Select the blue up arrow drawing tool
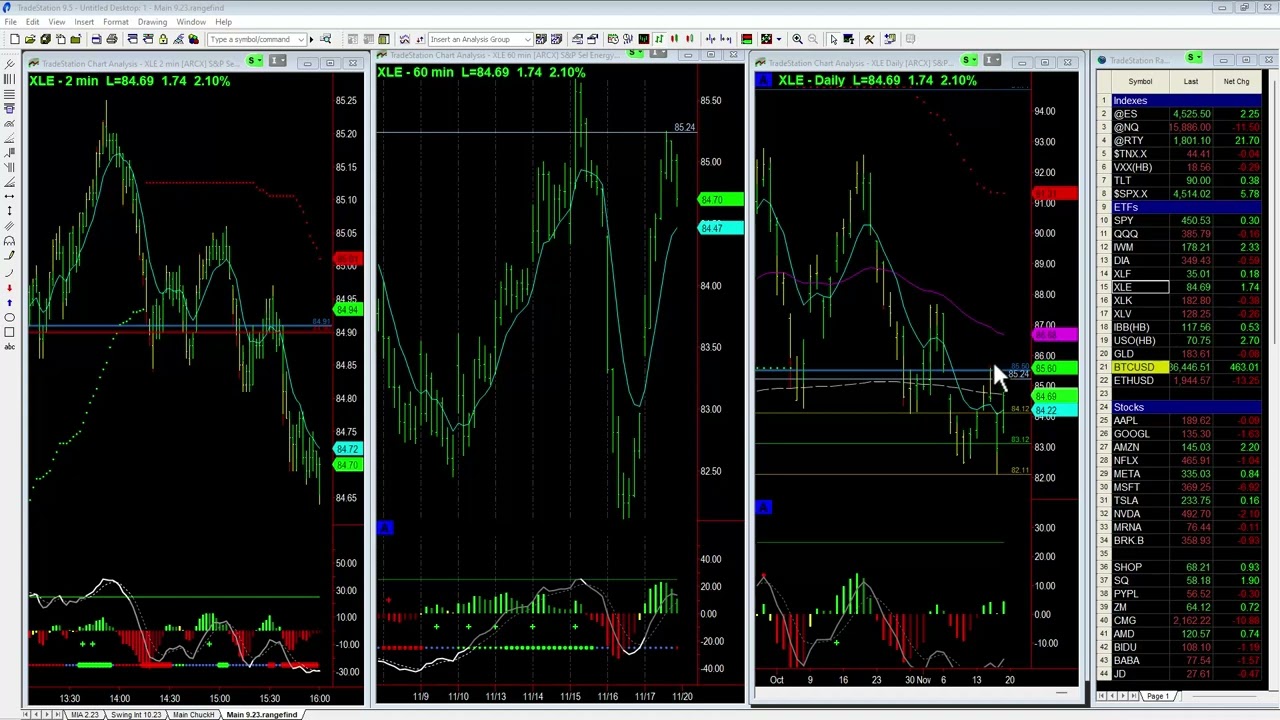 [9, 303]
